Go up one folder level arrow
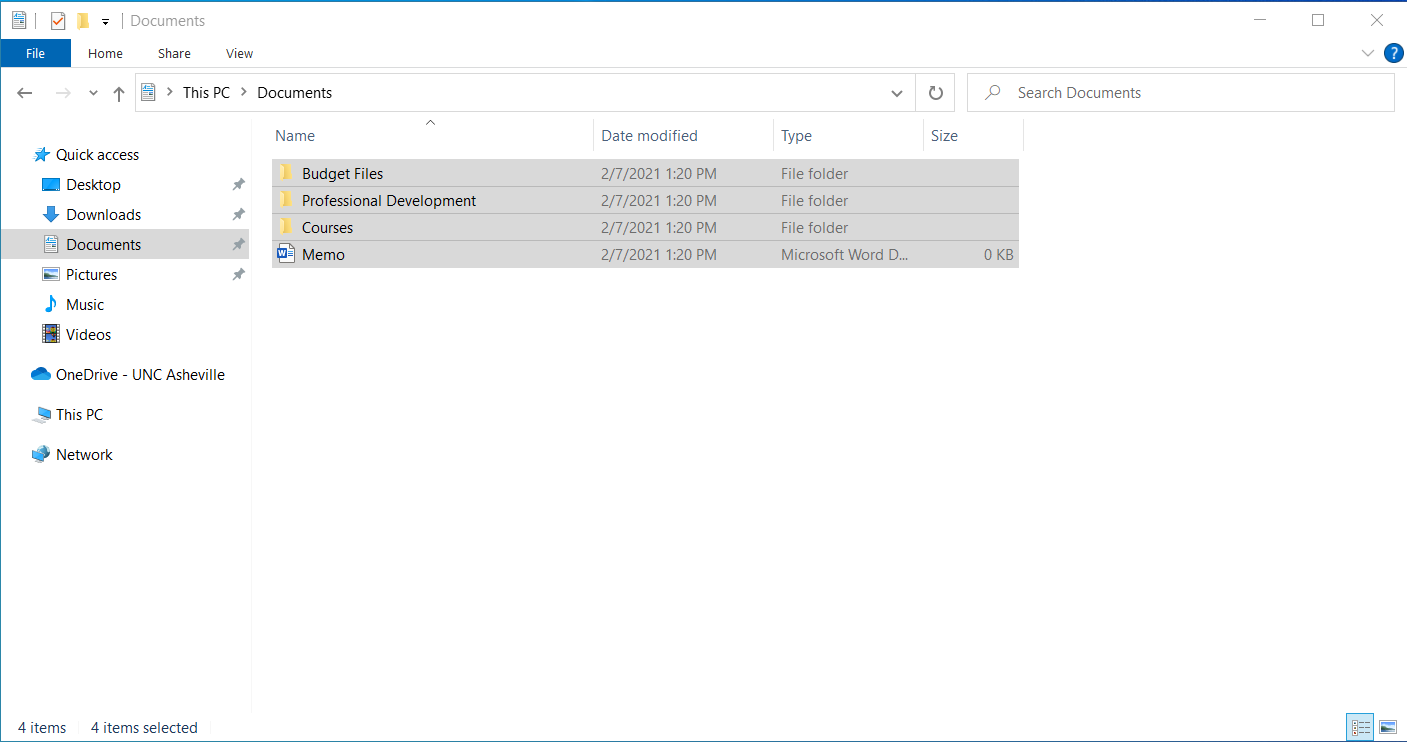This screenshot has width=1407, height=742. click(x=119, y=93)
